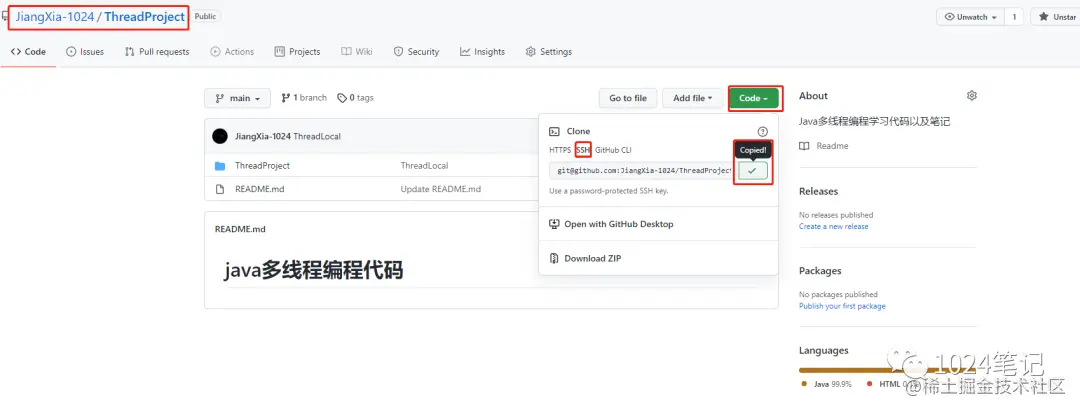Viewport: 1080px width, 411px height.
Task: Open the Pull requests tab
Action: (157, 52)
